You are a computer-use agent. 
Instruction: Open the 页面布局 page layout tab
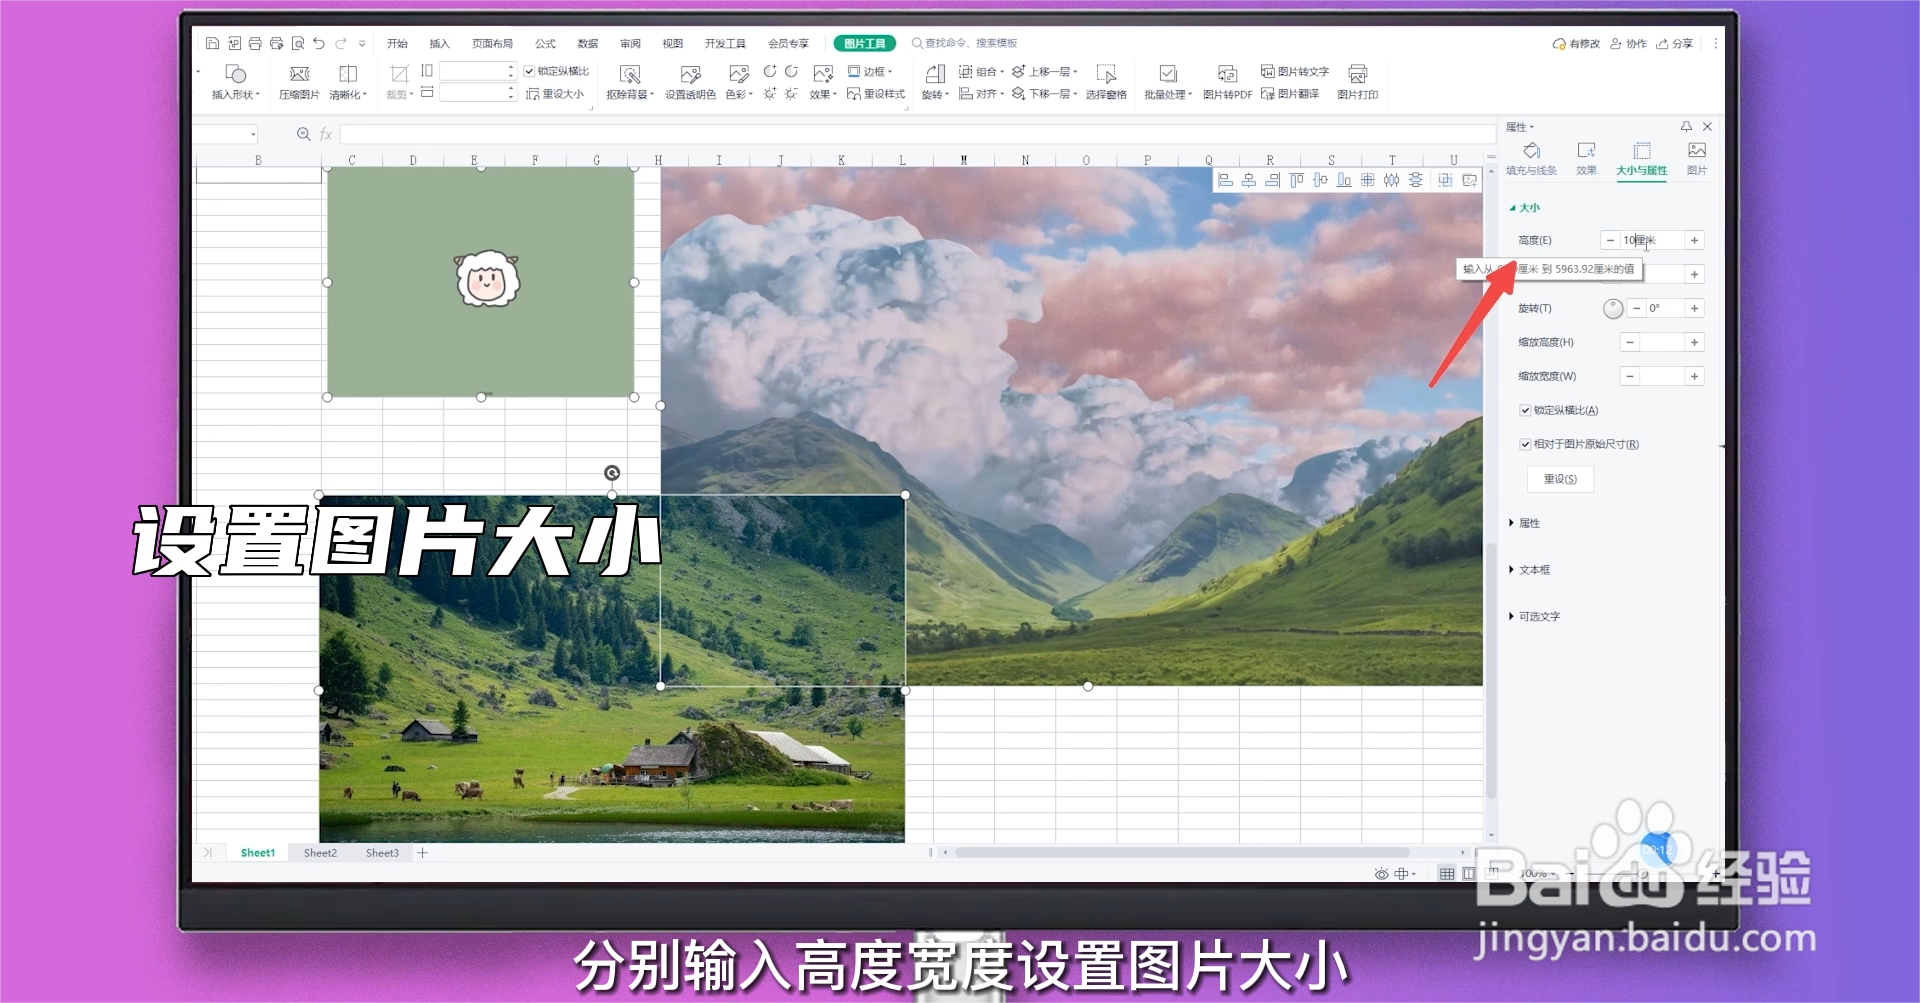(492, 43)
